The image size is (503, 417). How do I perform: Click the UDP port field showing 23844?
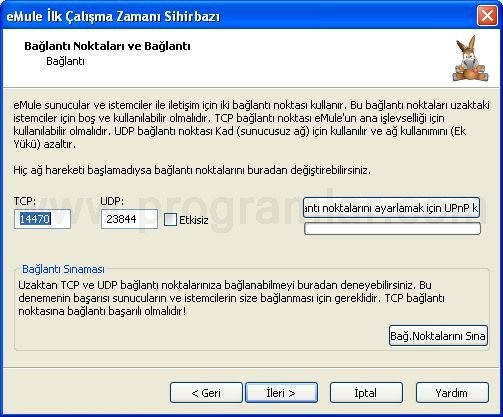click(x=129, y=219)
